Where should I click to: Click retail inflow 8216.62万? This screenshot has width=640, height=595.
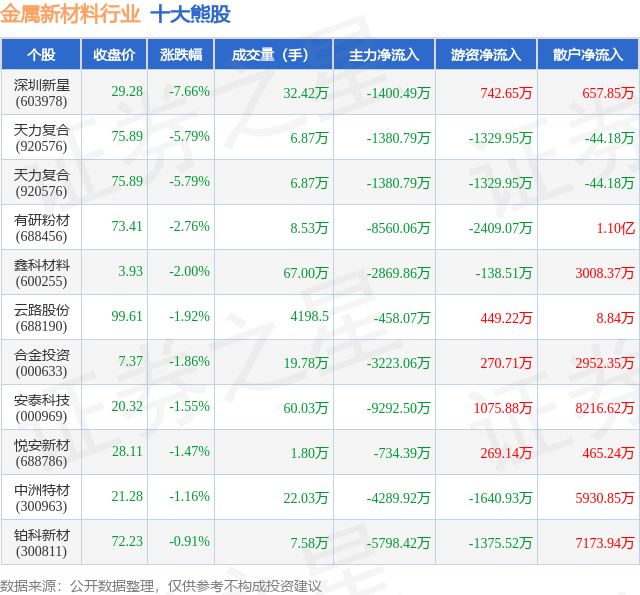point(605,408)
